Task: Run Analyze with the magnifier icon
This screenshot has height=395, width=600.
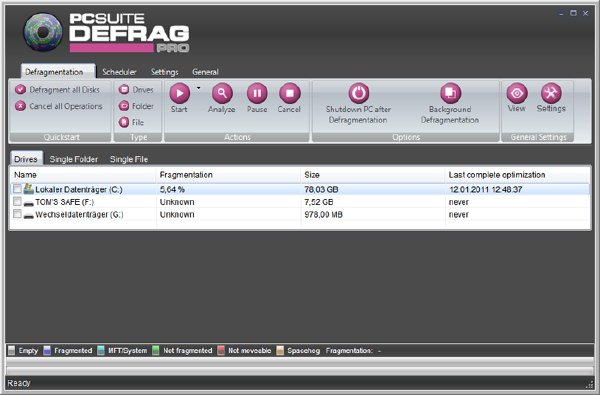Action: [x=222, y=93]
